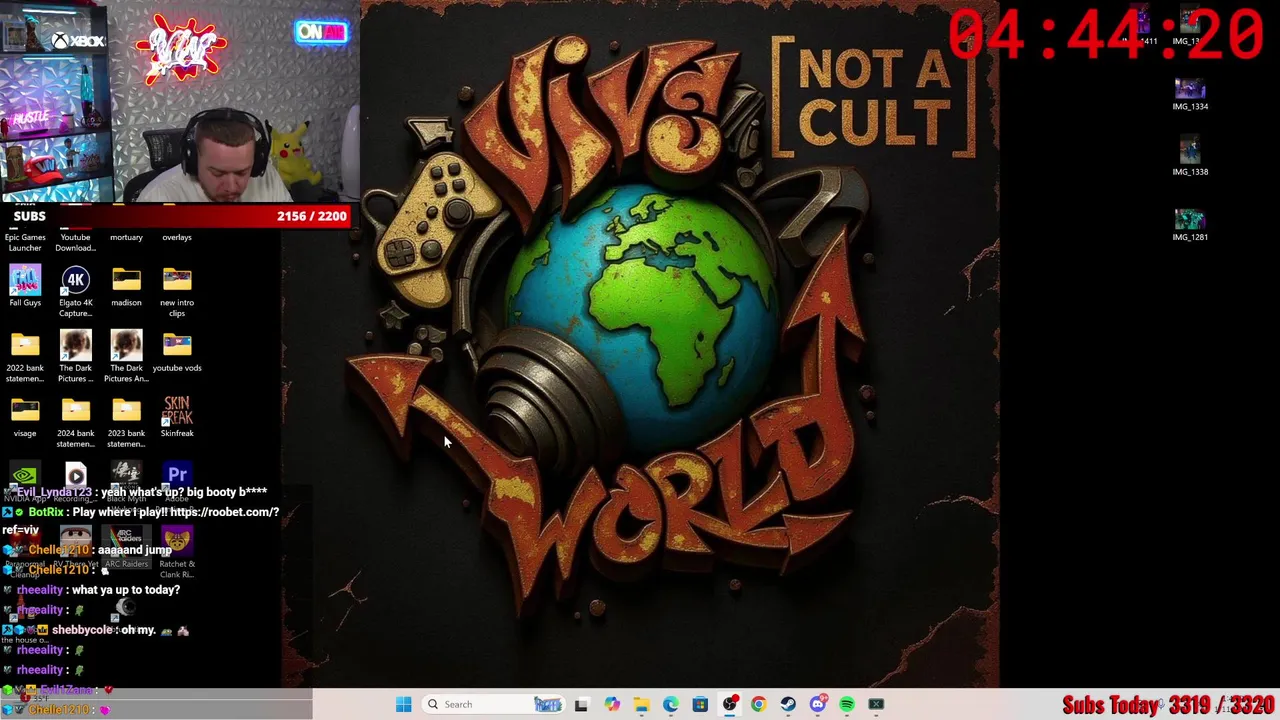Open the Fall Guys desktop shortcut
Viewport: 1280px width, 720px height.
[x=25, y=287]
